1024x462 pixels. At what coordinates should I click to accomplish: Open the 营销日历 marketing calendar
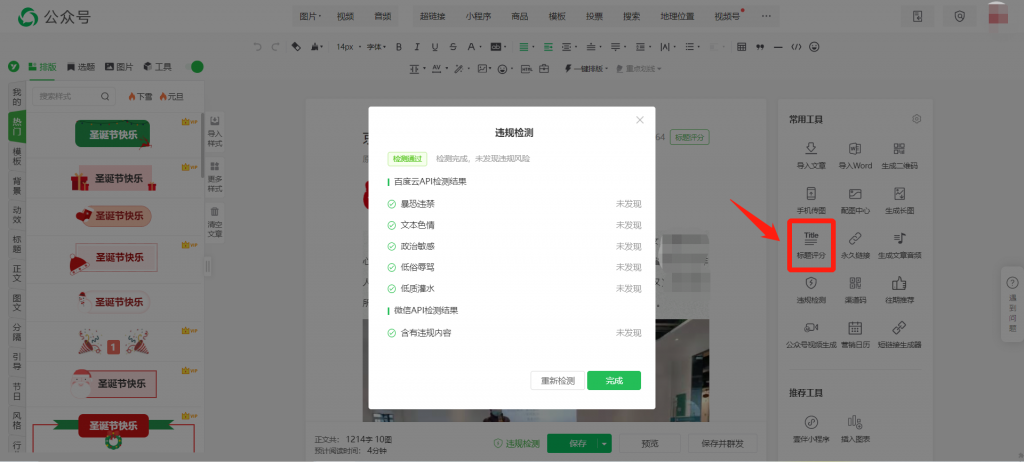coord(855,335)
